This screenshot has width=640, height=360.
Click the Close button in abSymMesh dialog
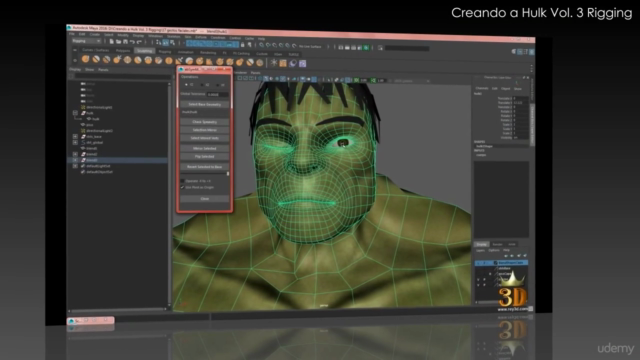(204, 199)
